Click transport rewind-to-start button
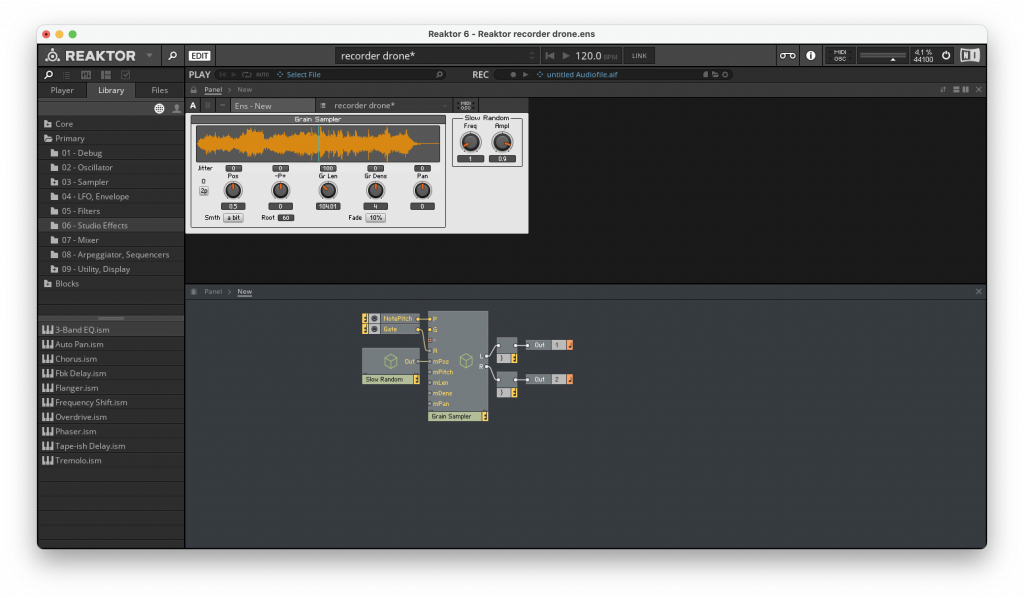This screenshot has height=598, width=1024. tap(549, 55)
